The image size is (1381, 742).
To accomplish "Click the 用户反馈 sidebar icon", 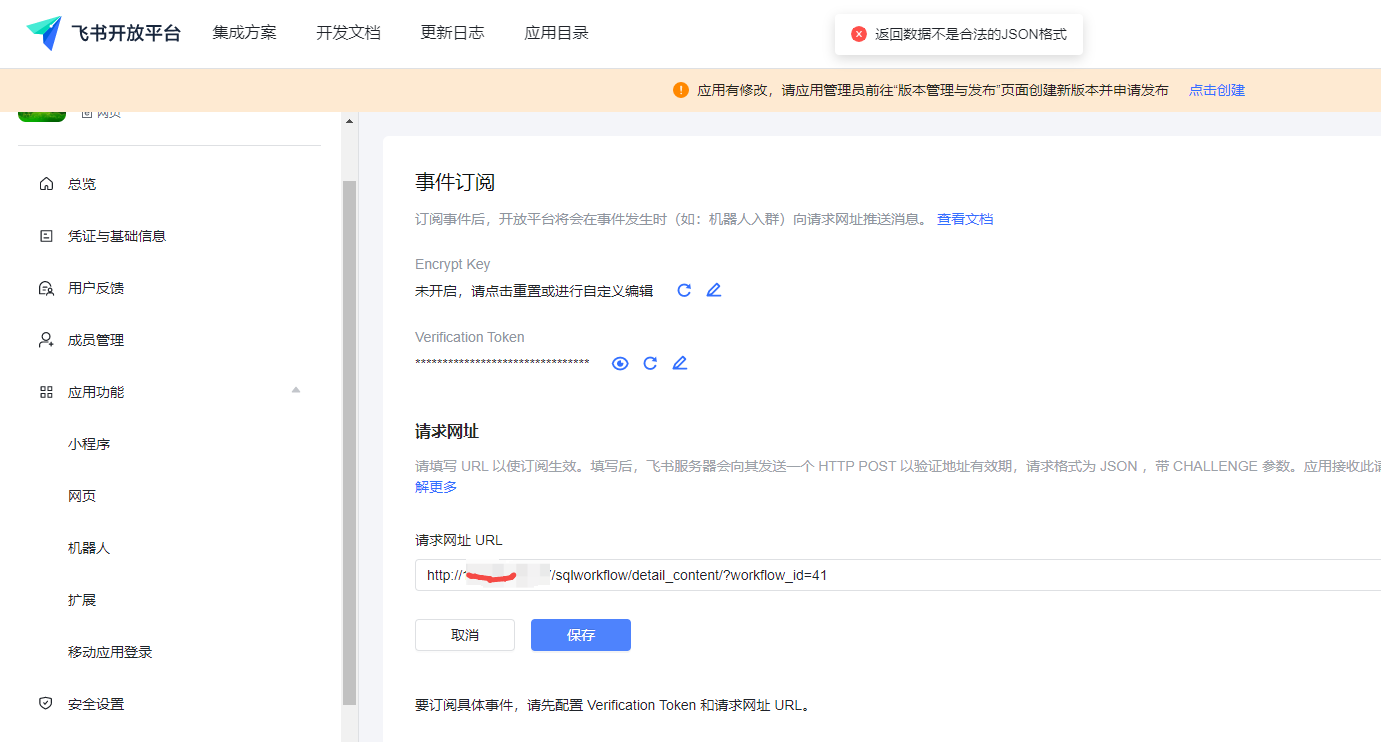I will 45,288.
